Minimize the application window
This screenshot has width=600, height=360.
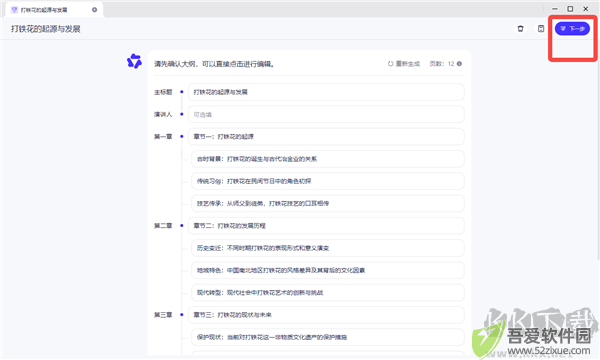pyautogui.click(x=555, y=9)
